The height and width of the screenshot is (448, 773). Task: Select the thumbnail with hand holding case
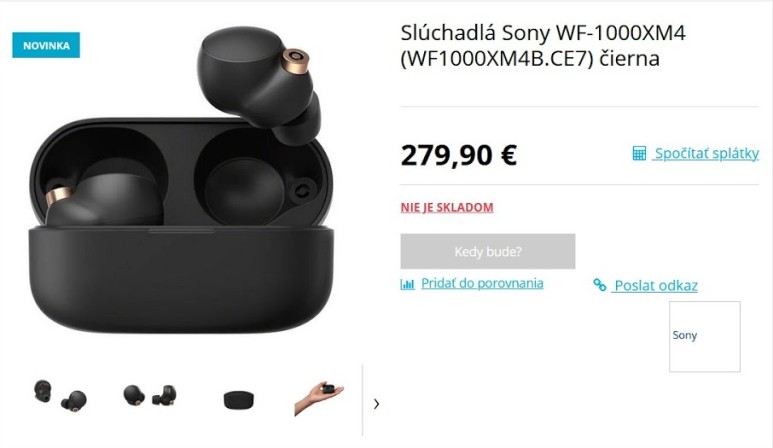319,398
